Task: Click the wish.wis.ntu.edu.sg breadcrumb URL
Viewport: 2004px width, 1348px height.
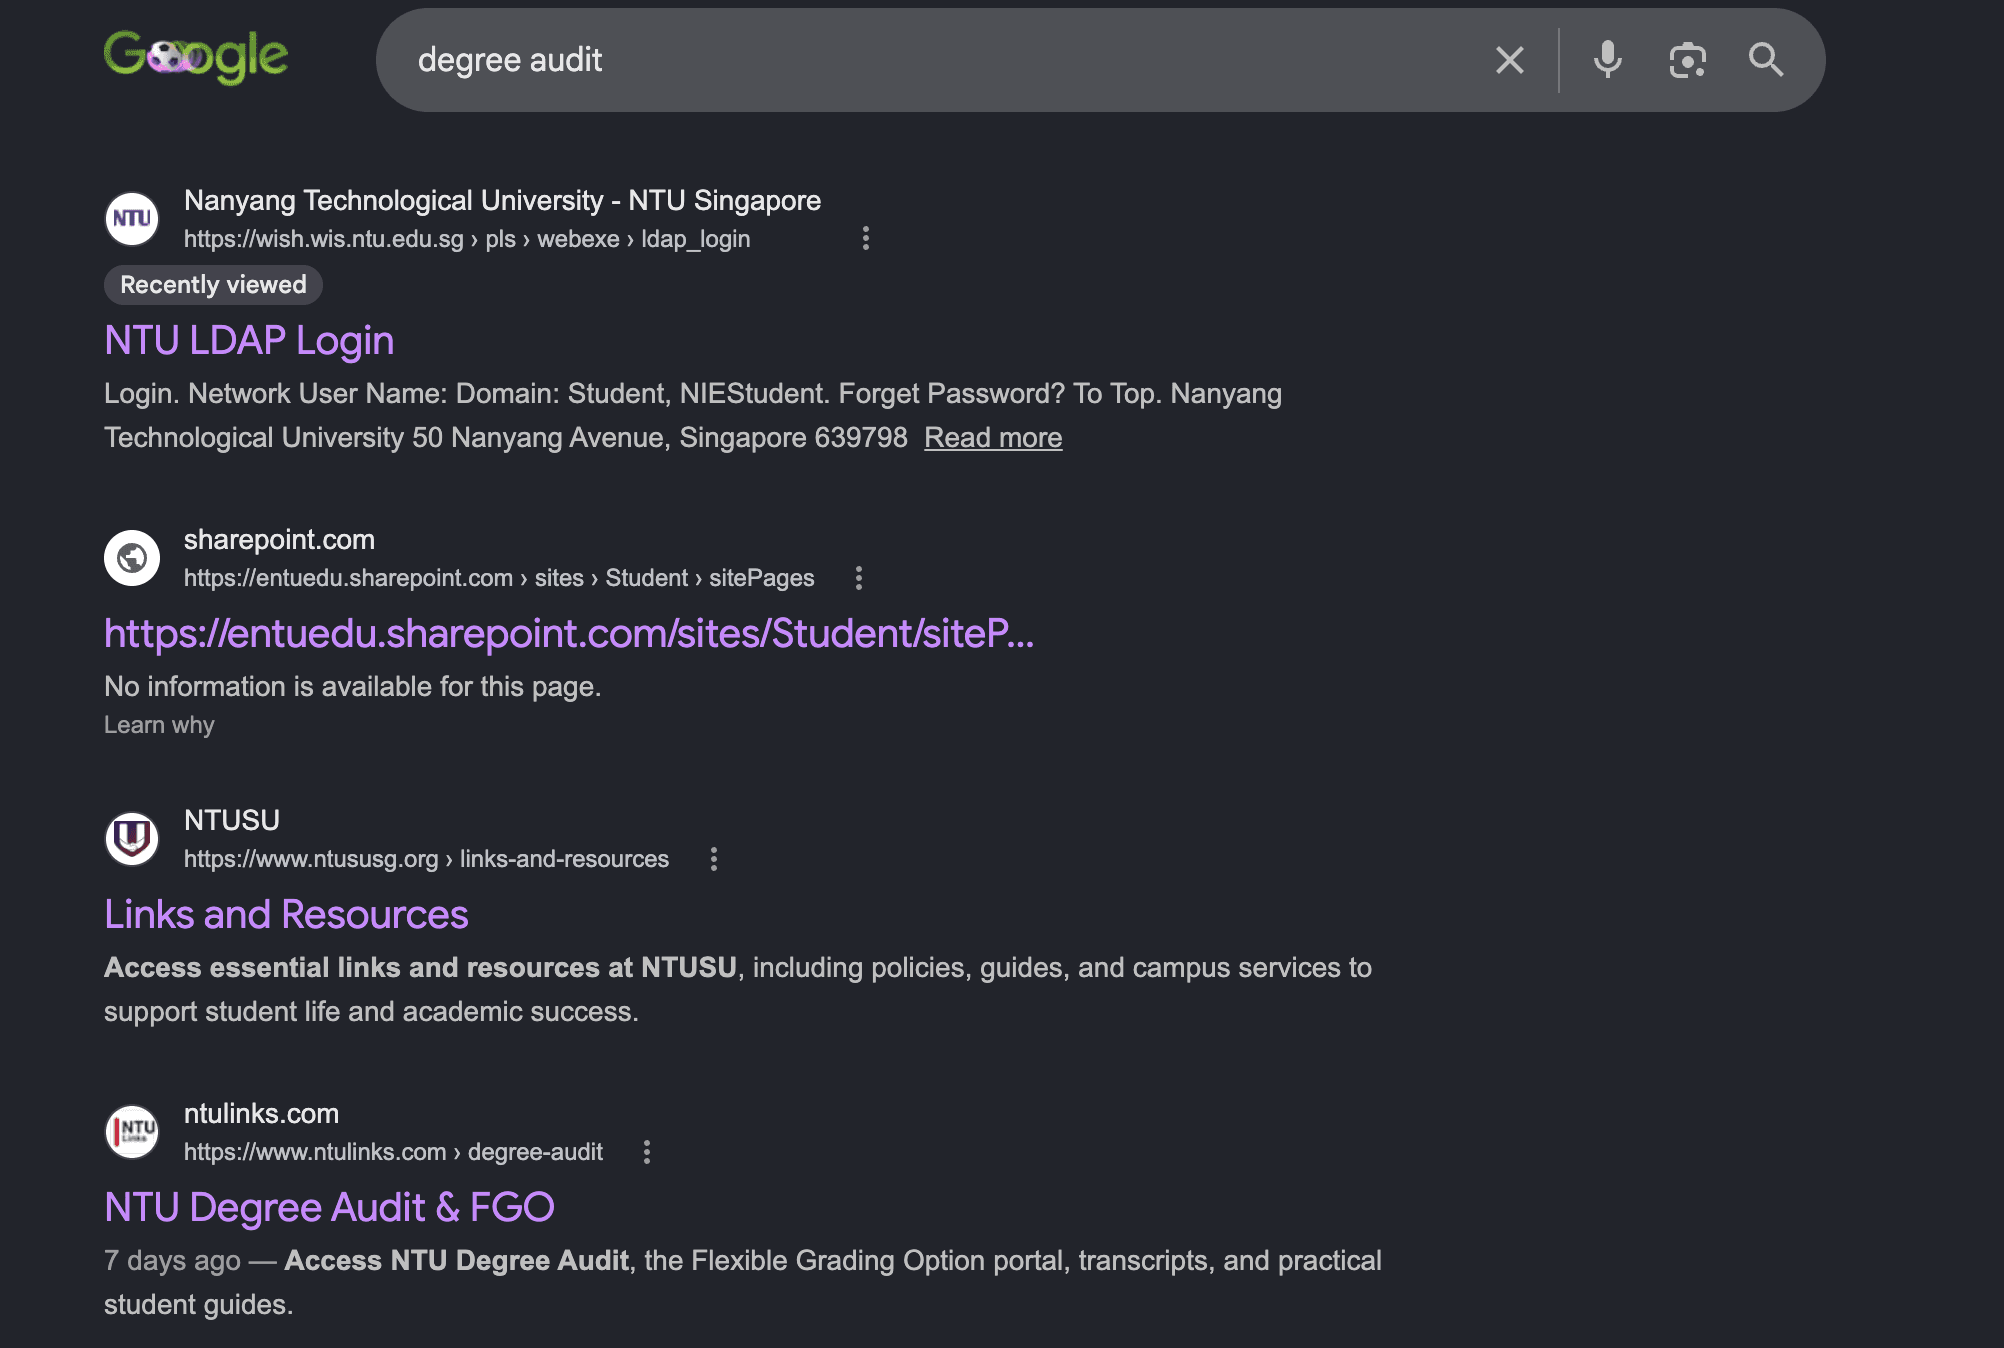Action: coord(467,239)
